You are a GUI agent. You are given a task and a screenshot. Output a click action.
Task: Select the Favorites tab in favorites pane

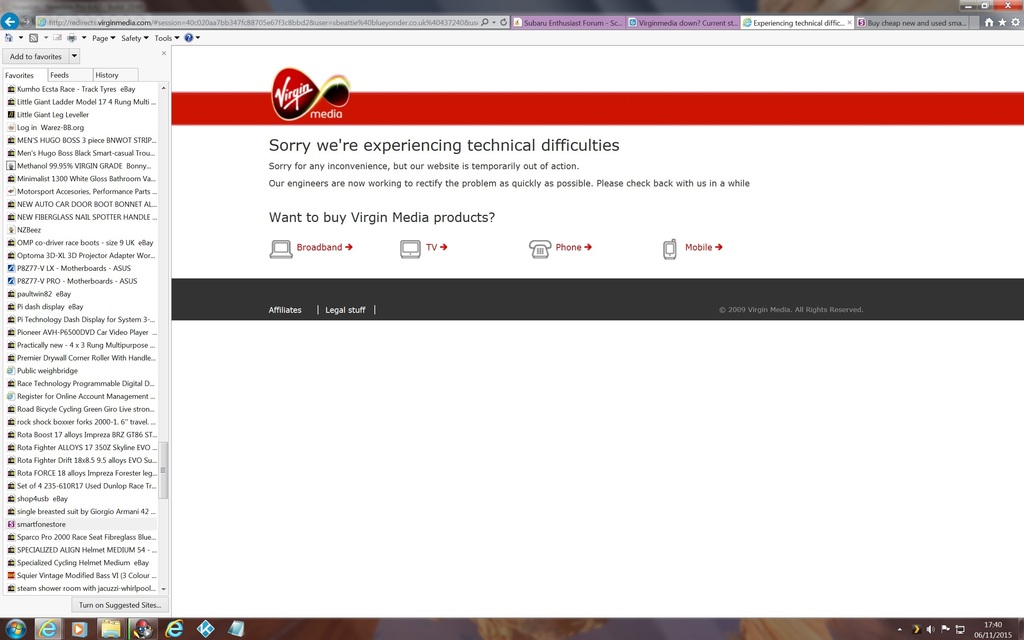click(x=25, y=75)
